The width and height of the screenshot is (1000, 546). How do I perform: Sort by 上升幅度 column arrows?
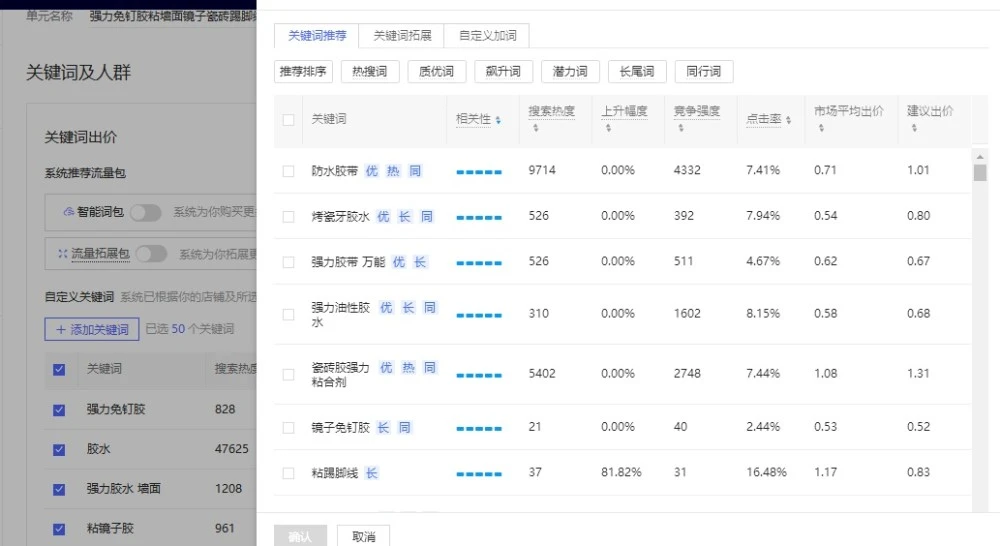pos(608,128)
